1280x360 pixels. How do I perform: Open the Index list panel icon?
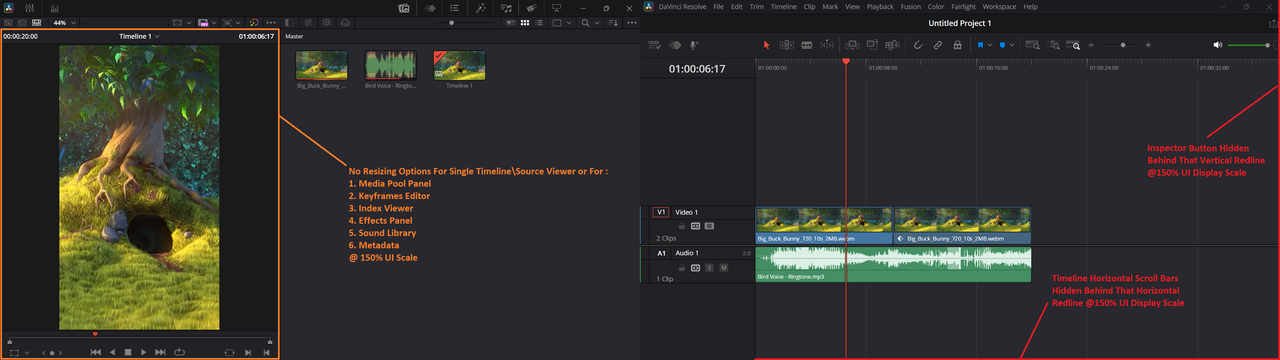(x=454, y=8)
